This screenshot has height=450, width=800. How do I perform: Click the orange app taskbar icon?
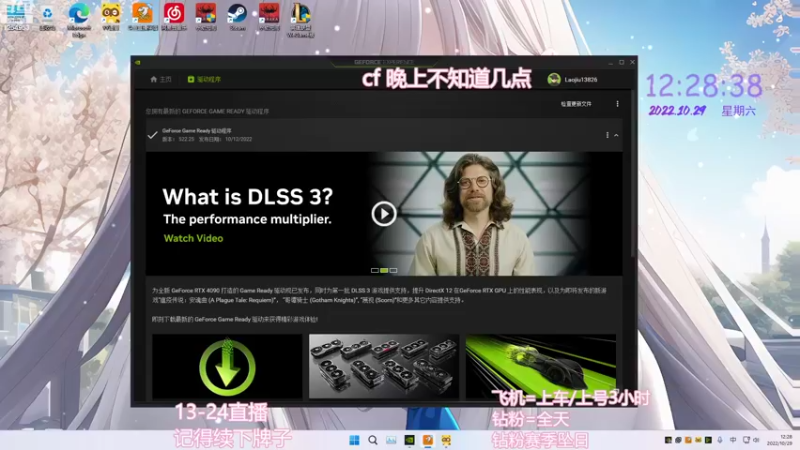click(x=428, y=440)
